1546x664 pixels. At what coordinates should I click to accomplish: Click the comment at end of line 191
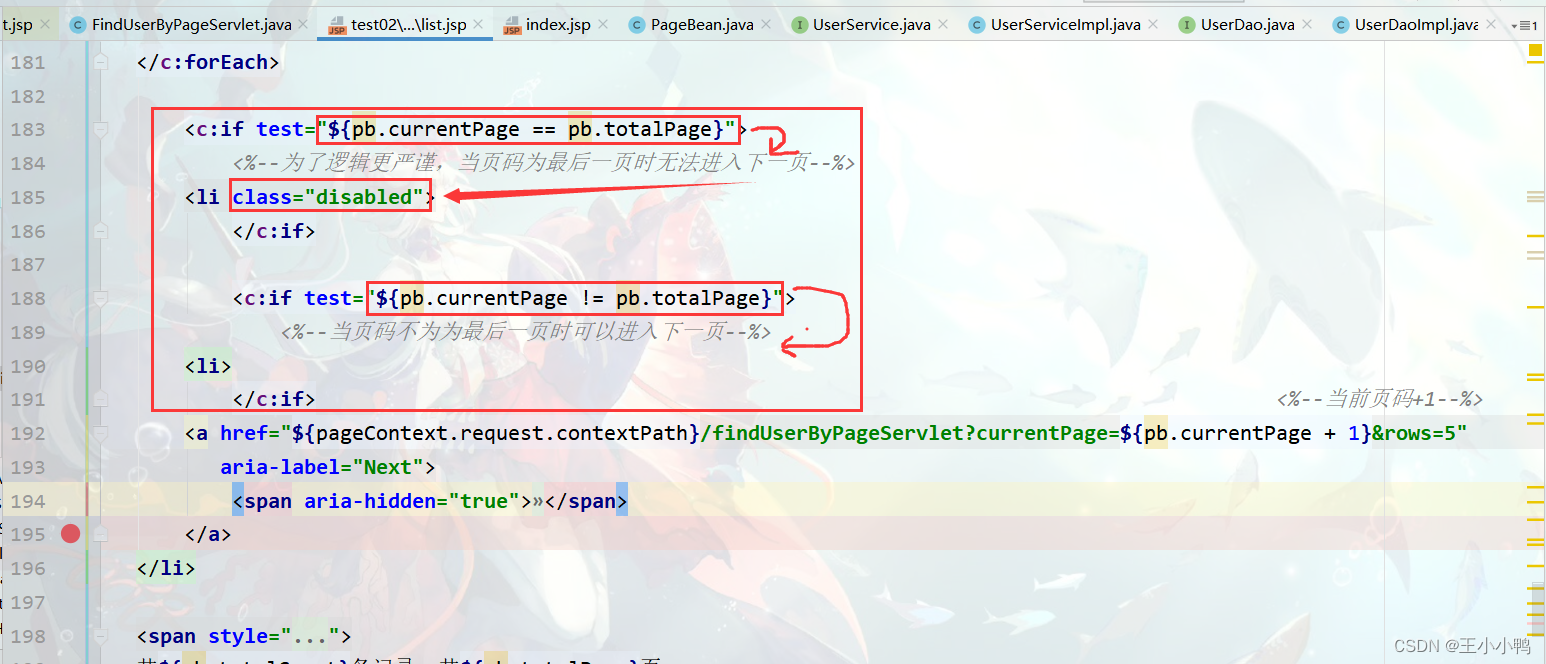tap(1380, 399)
